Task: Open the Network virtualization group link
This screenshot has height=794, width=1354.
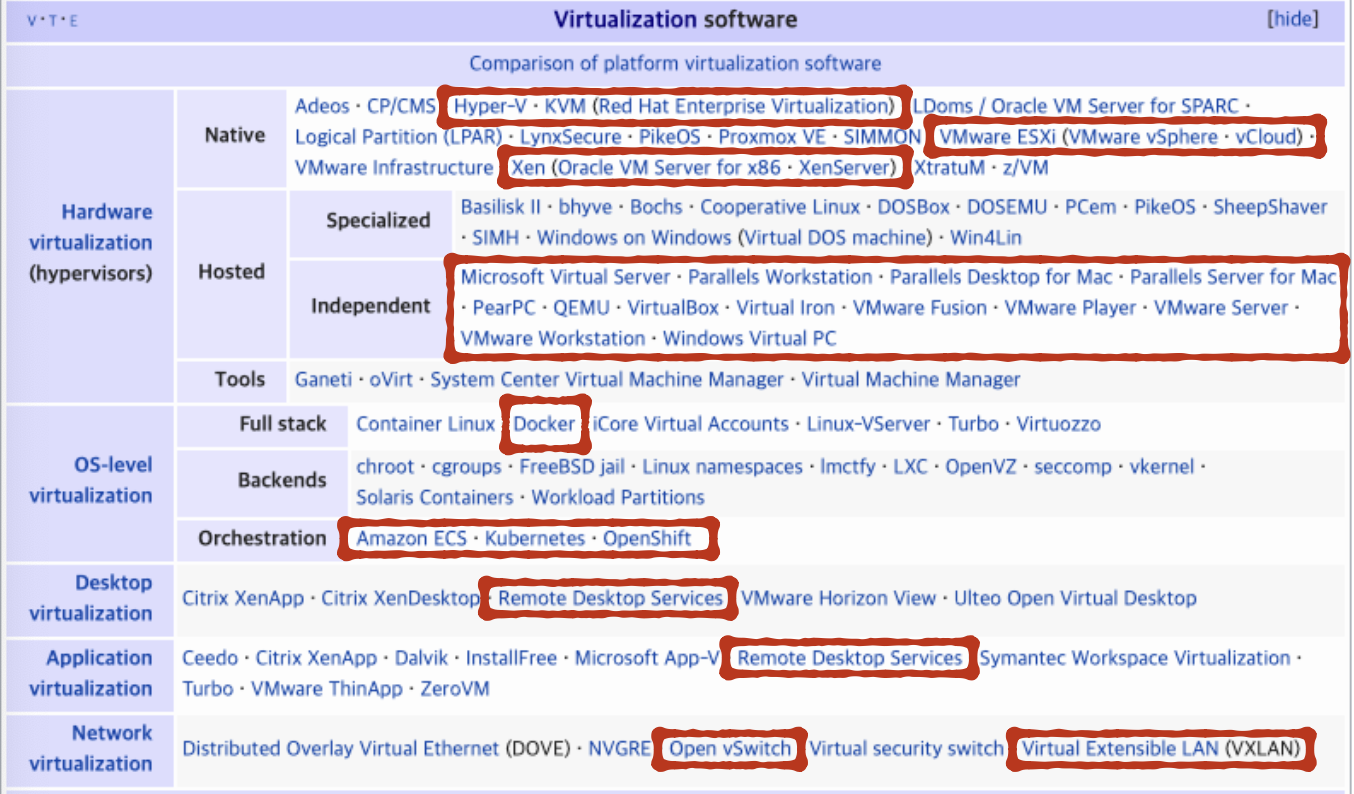Action: (91, 748)
